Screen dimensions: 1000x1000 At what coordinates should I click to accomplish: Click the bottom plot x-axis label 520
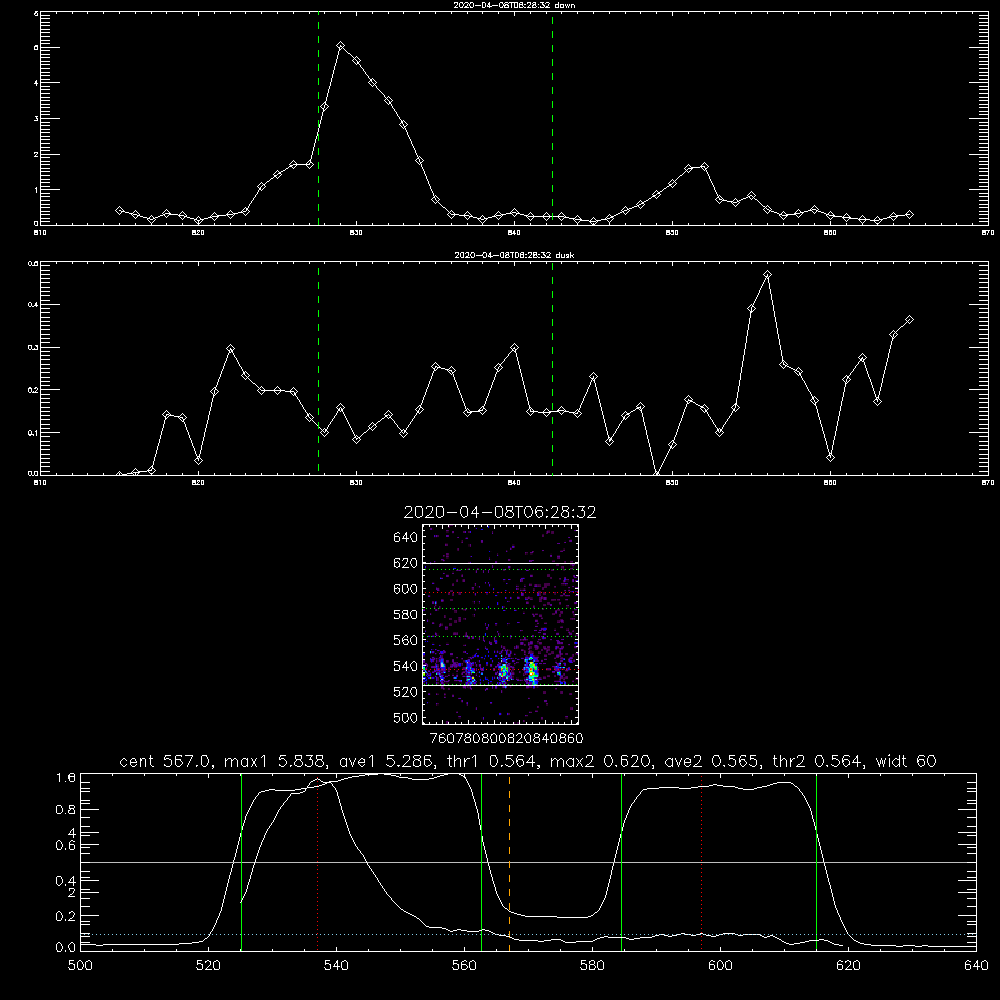(x=208, y=966)
